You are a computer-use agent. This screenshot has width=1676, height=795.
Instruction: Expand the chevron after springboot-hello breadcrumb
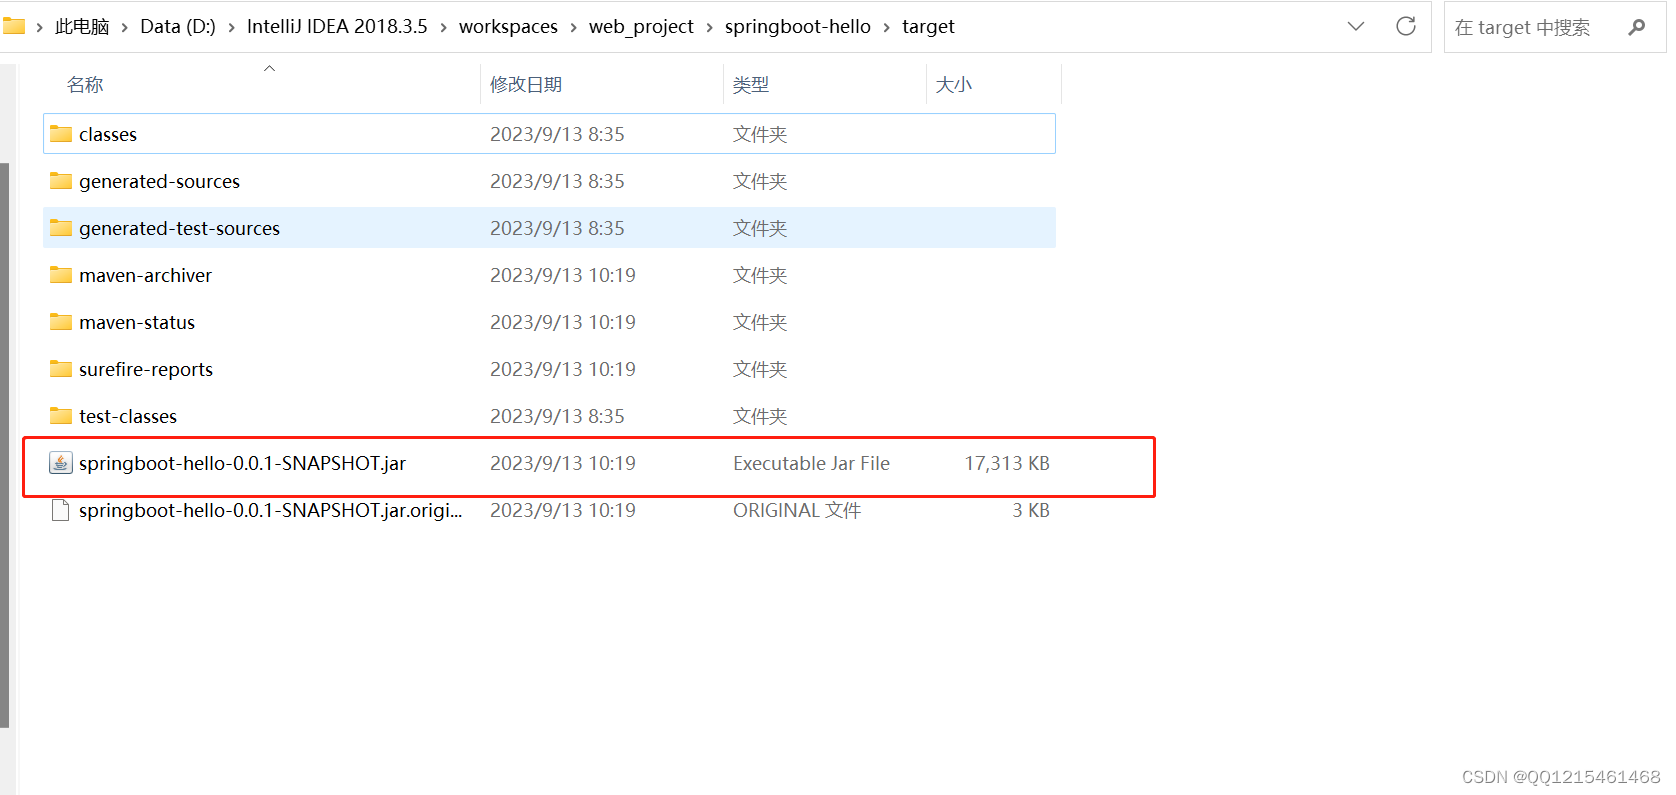[x=886, y=27]
